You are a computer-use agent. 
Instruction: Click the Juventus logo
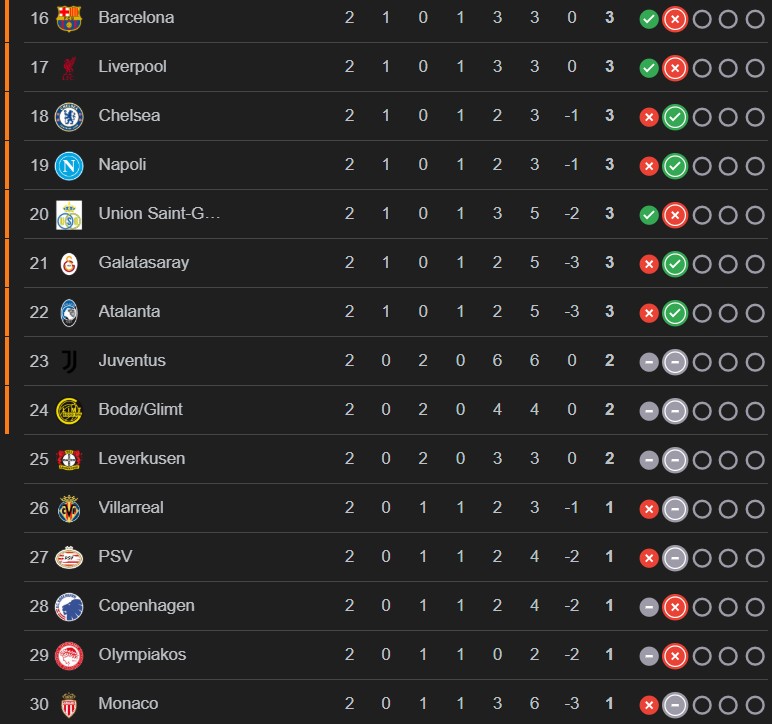[x=69, y=361]
